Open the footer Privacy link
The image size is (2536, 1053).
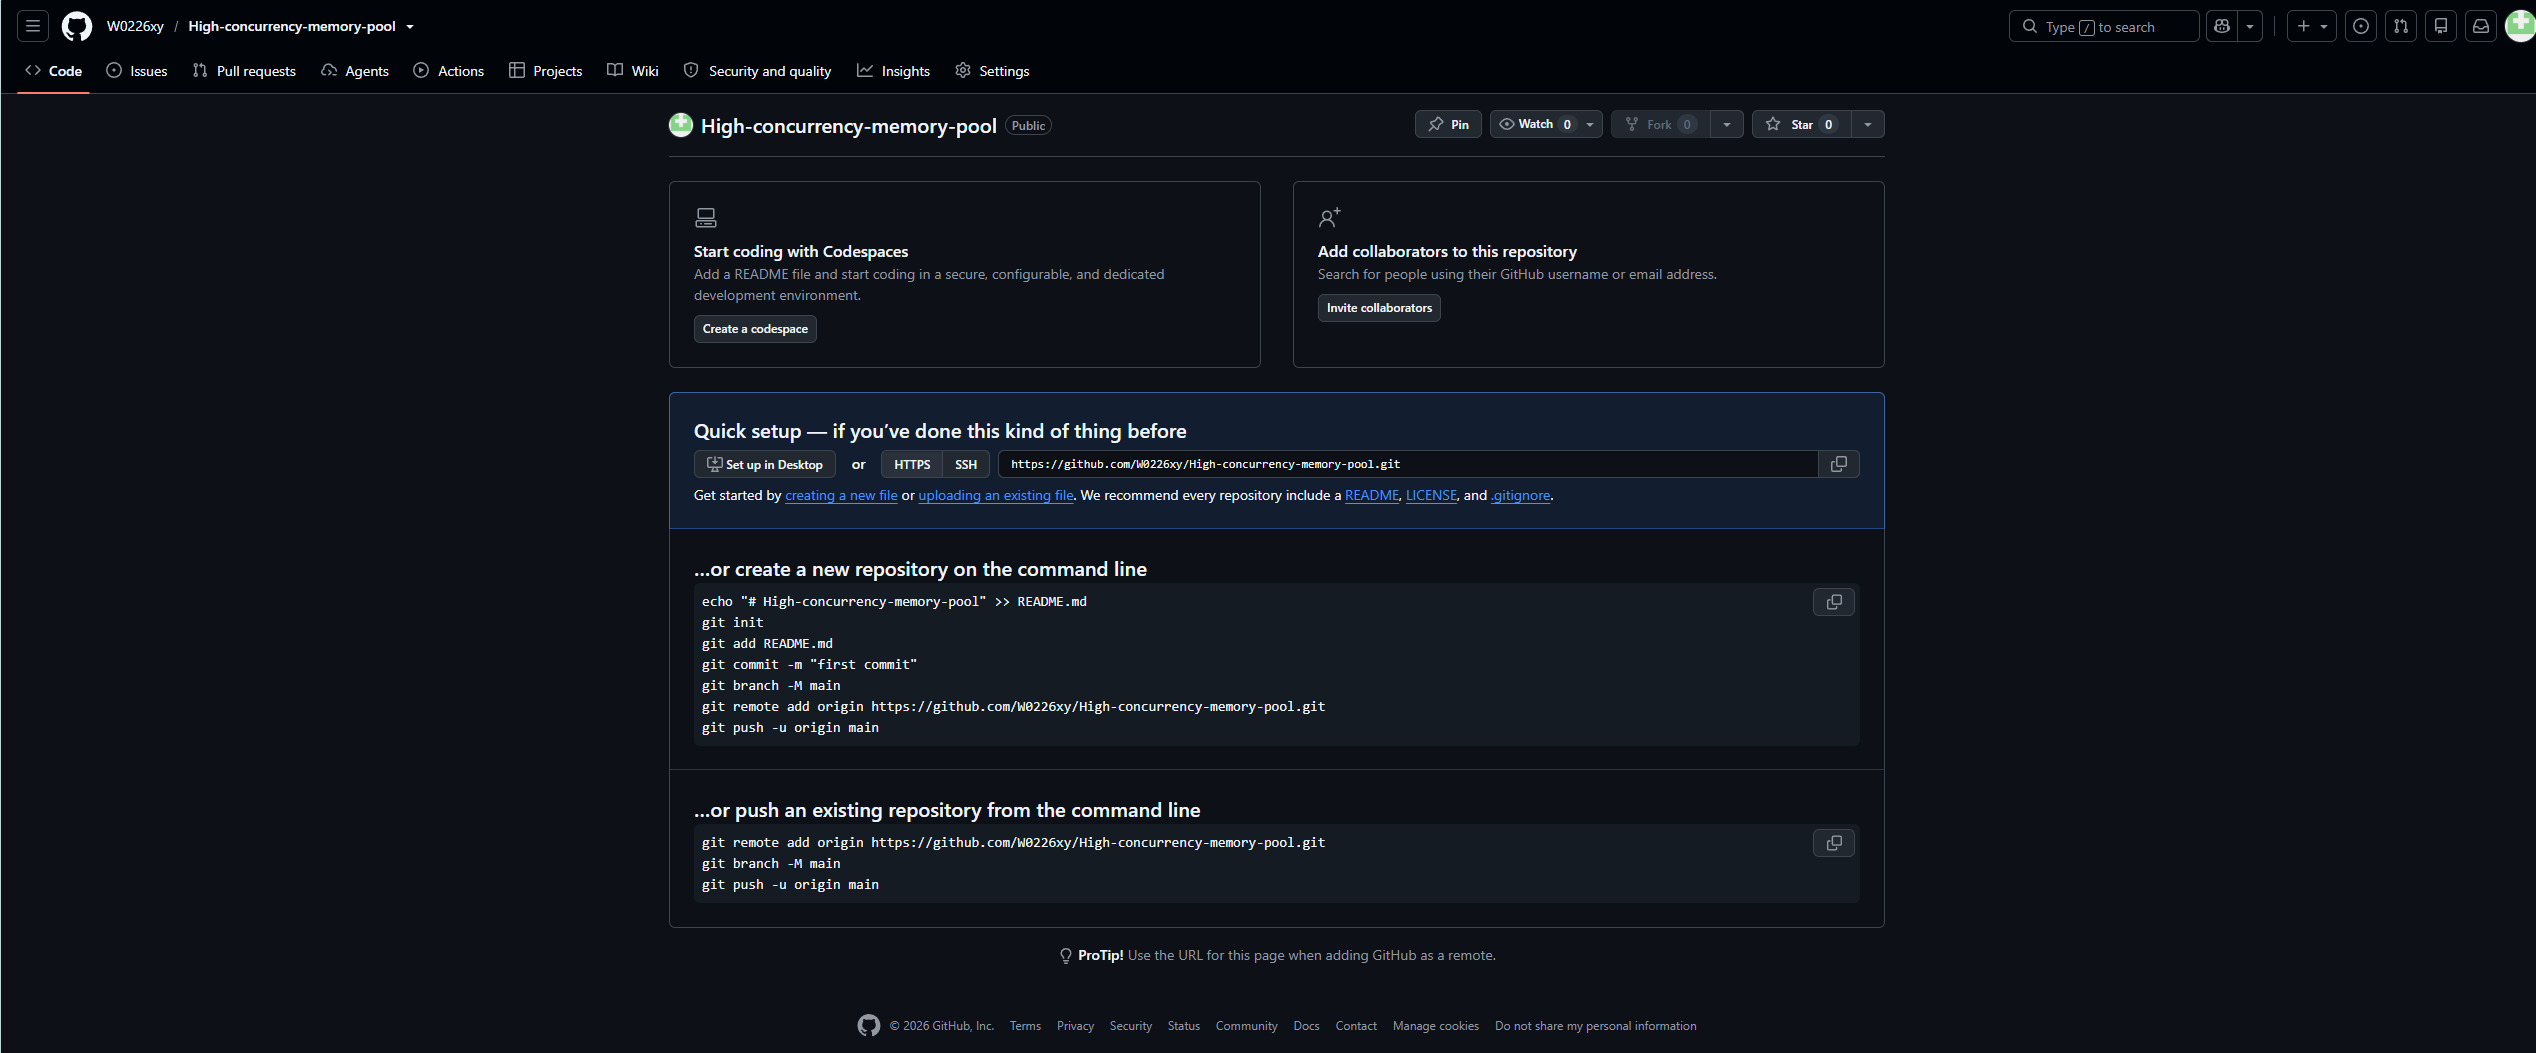(x=1075, y=1026)
